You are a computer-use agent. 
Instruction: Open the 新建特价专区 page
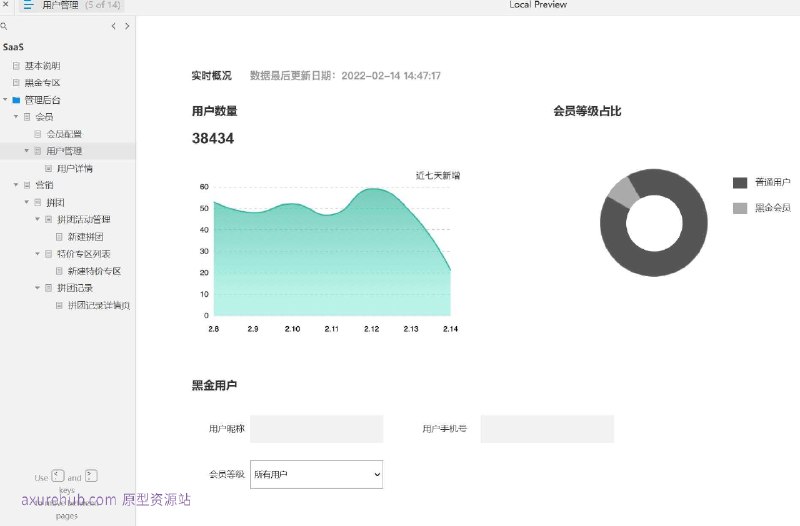(x=94, y=271)
